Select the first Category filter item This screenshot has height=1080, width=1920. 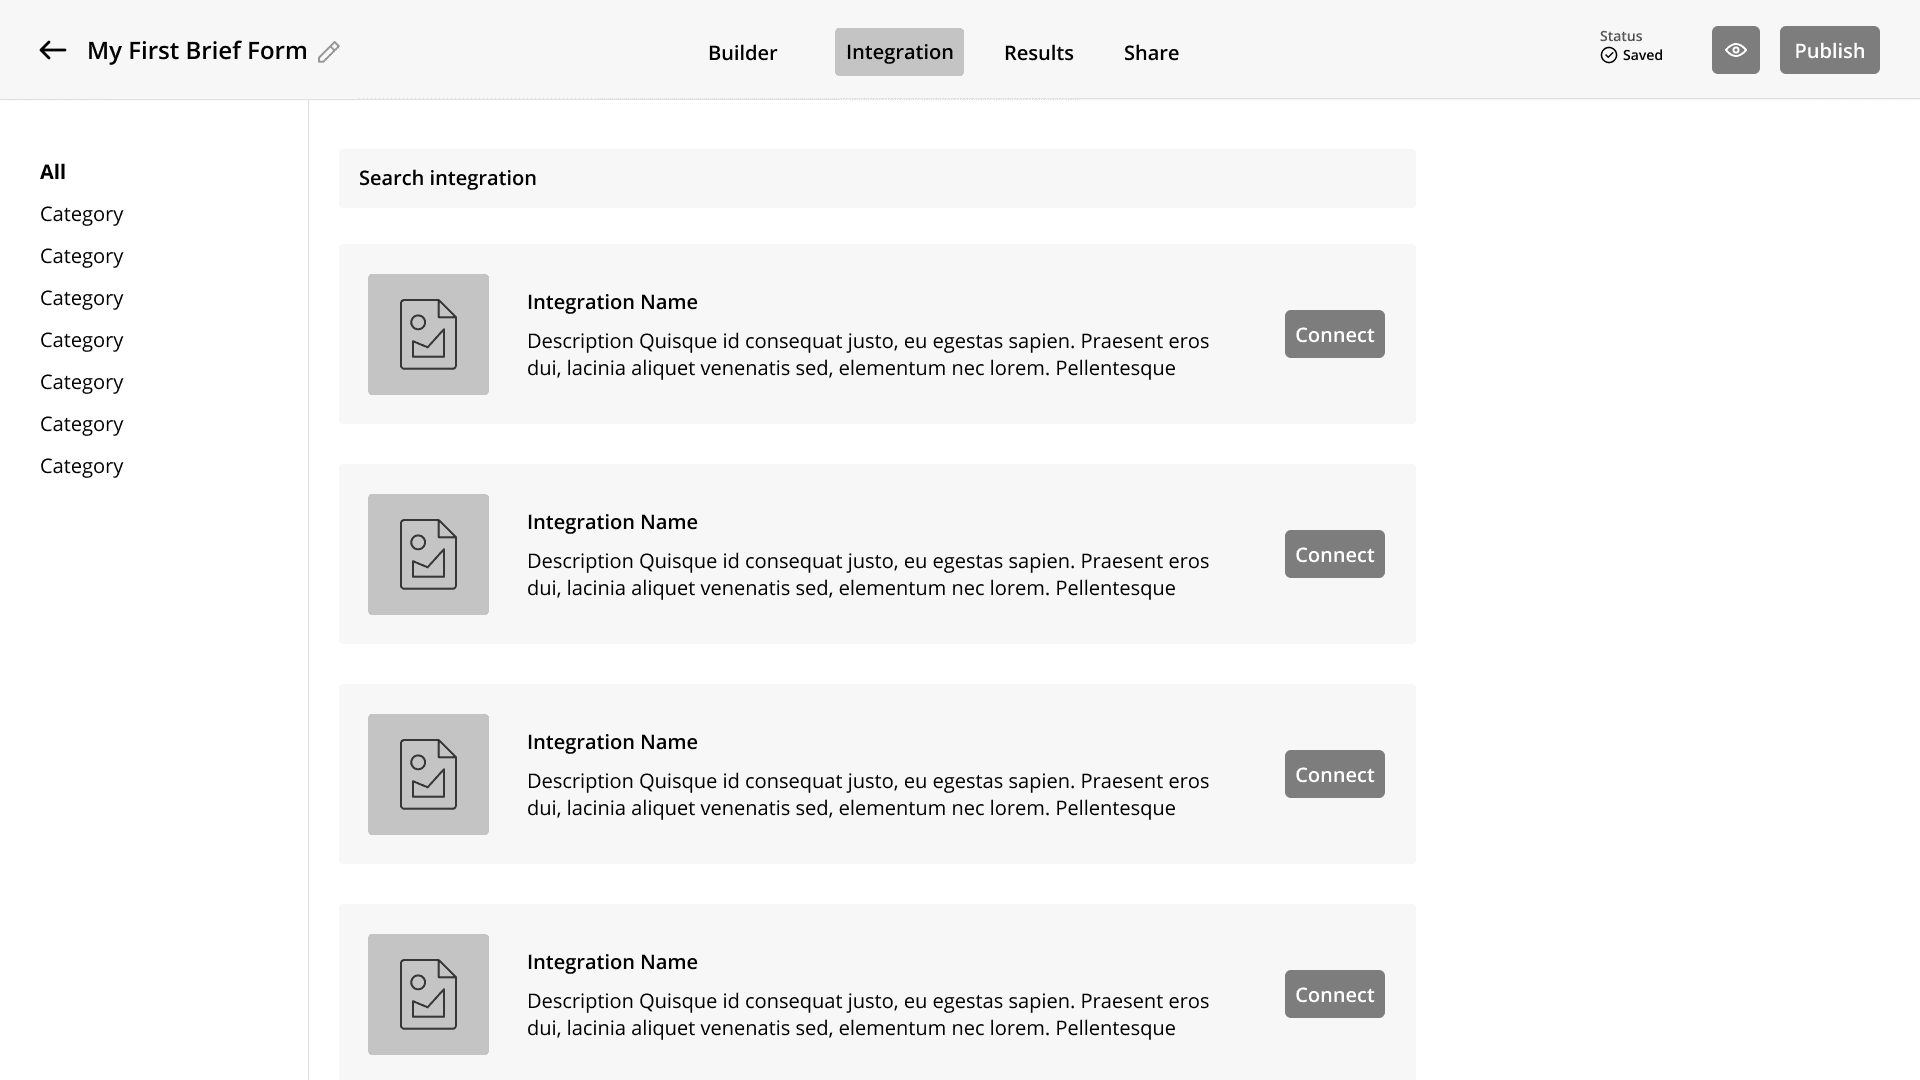82,214
